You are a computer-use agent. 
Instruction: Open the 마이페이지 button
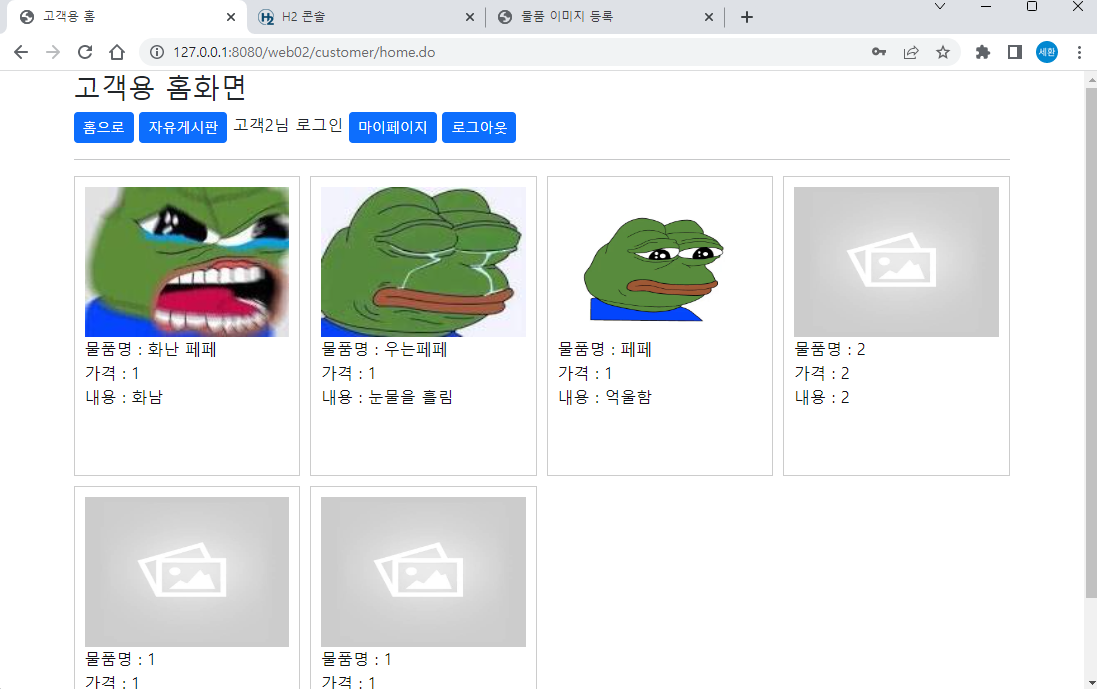pyautogui.click(x=392, y=127)
